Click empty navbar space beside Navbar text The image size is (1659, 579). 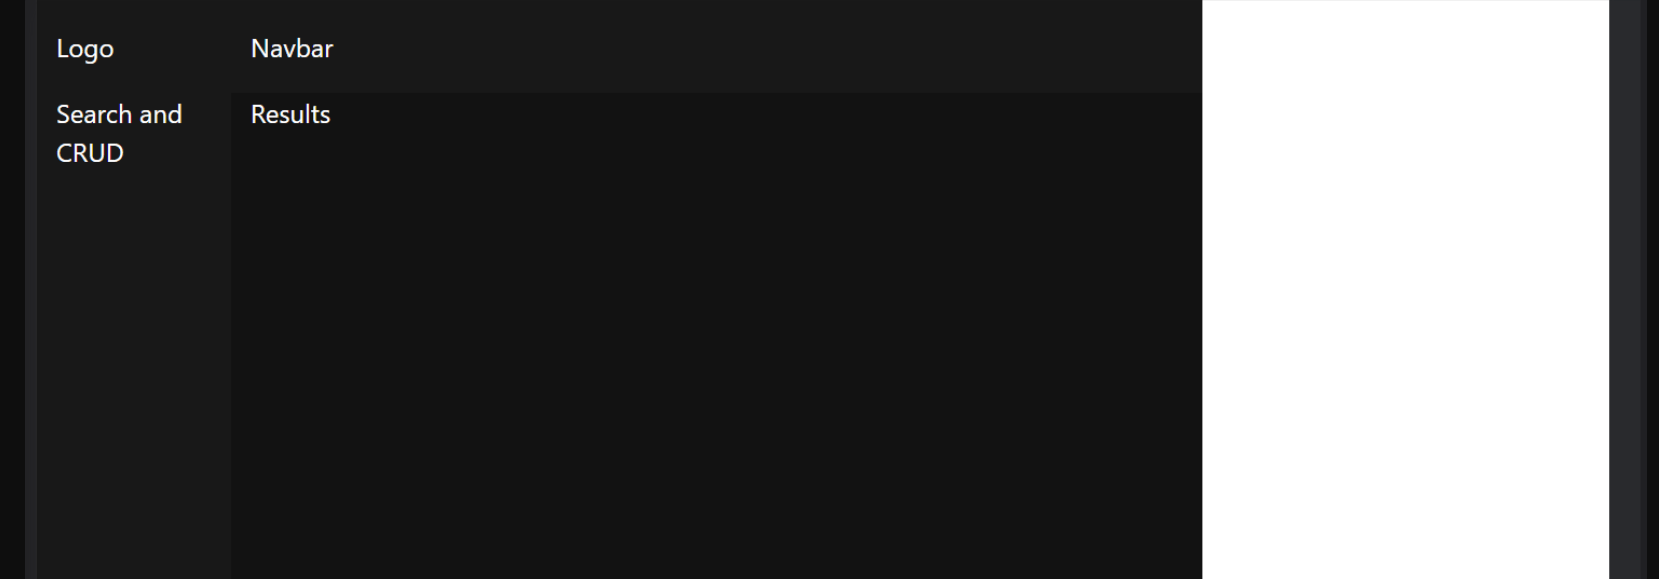point(760,48)
